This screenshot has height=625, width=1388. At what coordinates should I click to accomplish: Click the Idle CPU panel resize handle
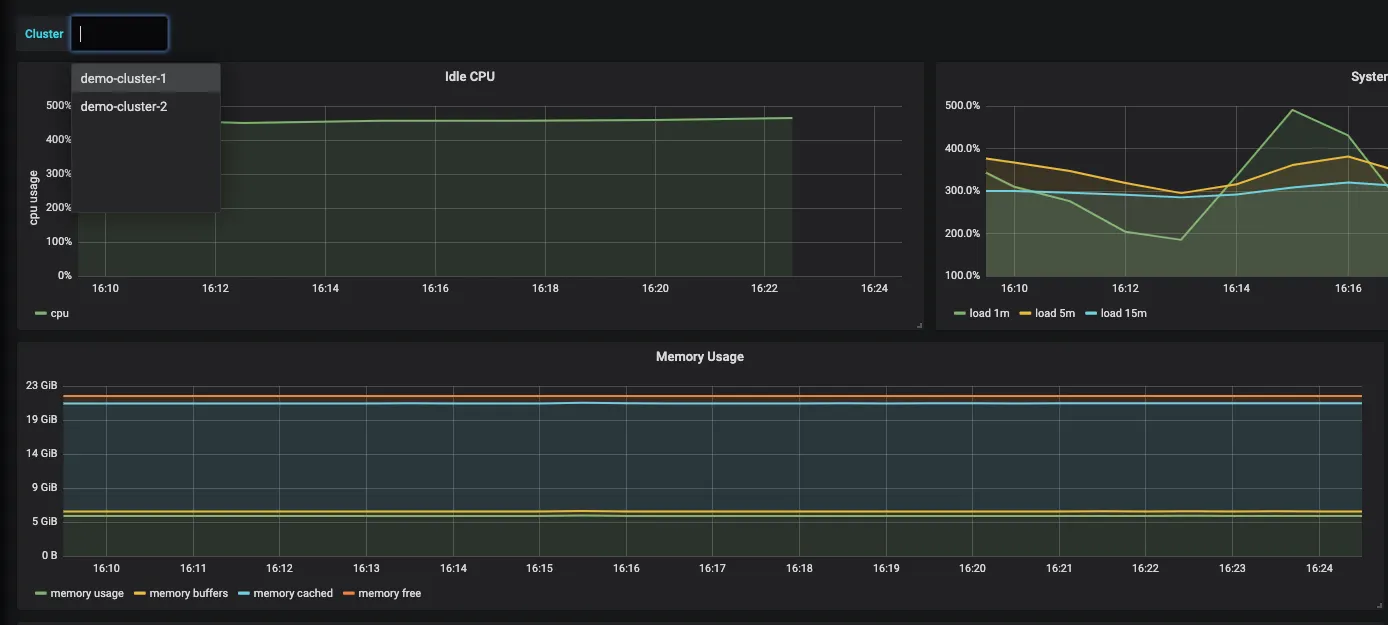[919, 325]
